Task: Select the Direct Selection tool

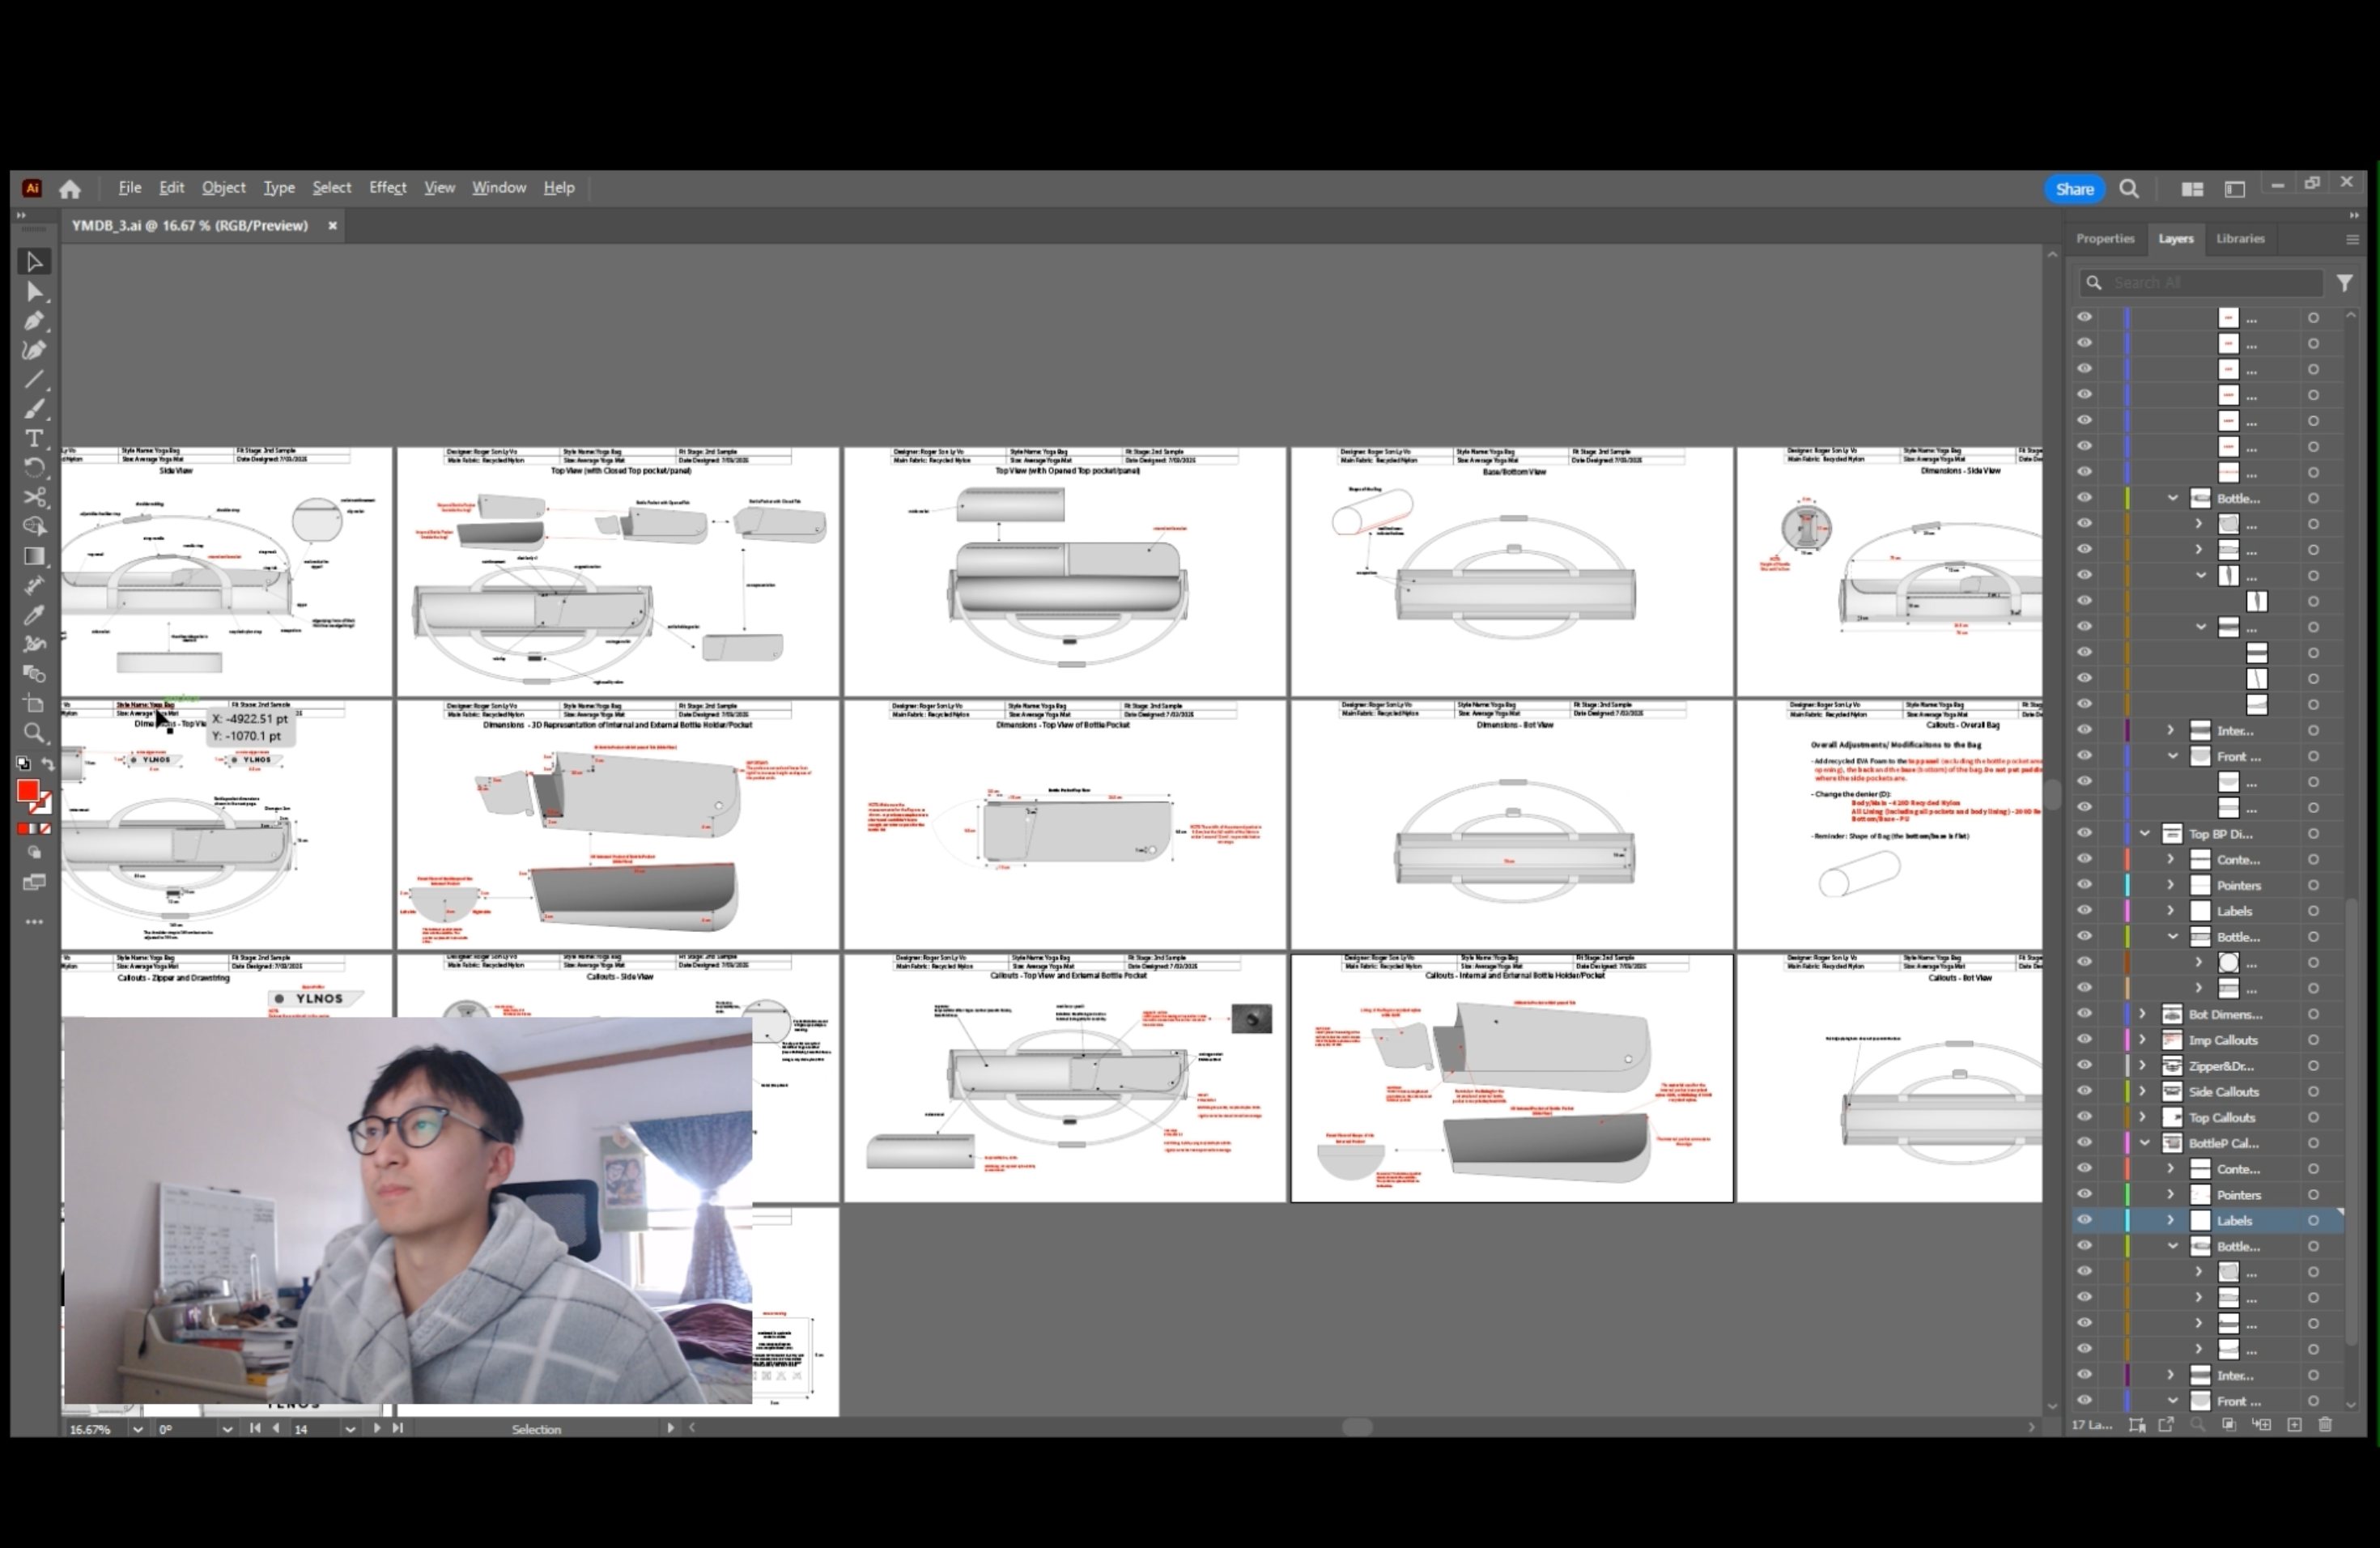Action: (34, 292)
